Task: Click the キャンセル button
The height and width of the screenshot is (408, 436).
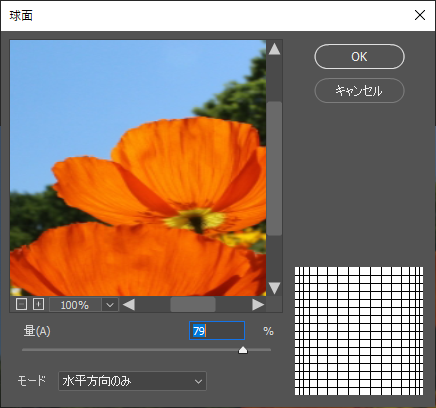Action: [x=359, y=90]
